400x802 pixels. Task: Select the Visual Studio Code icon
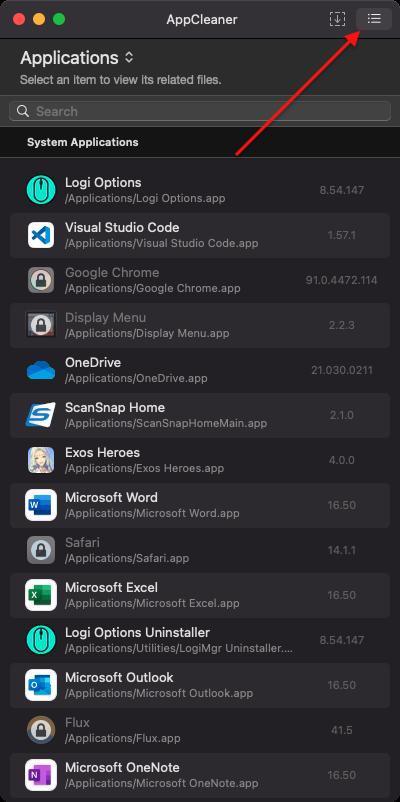[x=41, y=235]
